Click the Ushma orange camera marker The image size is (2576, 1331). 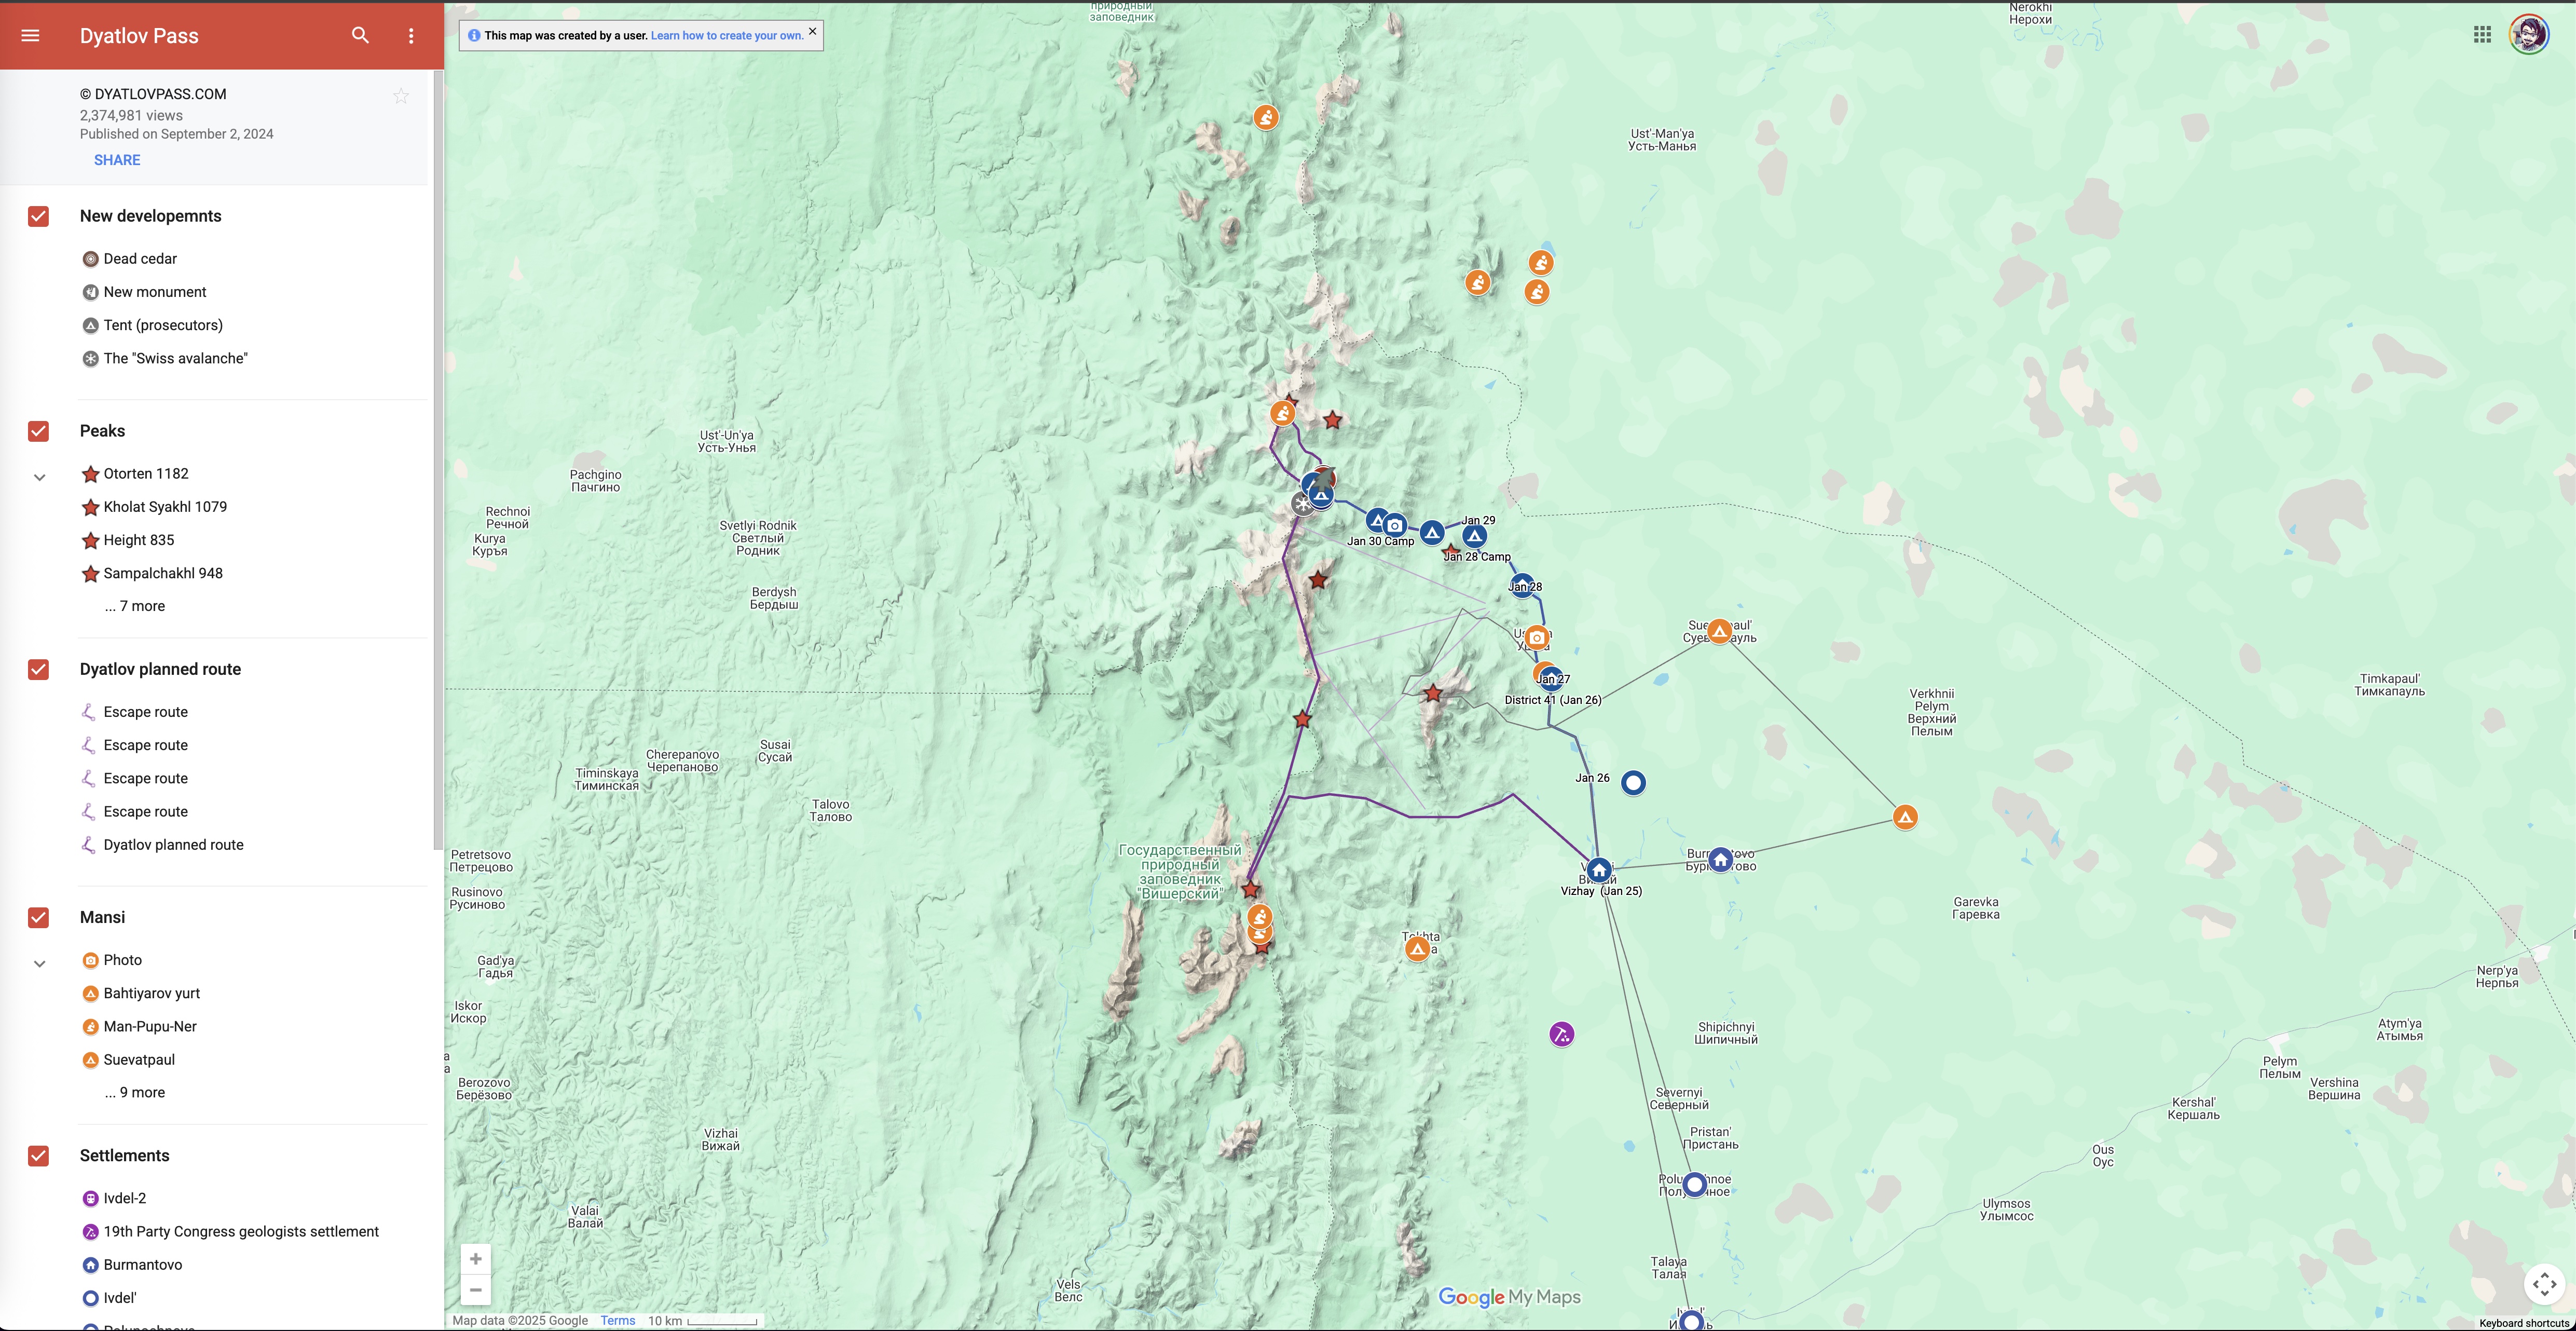(1537, 637)
